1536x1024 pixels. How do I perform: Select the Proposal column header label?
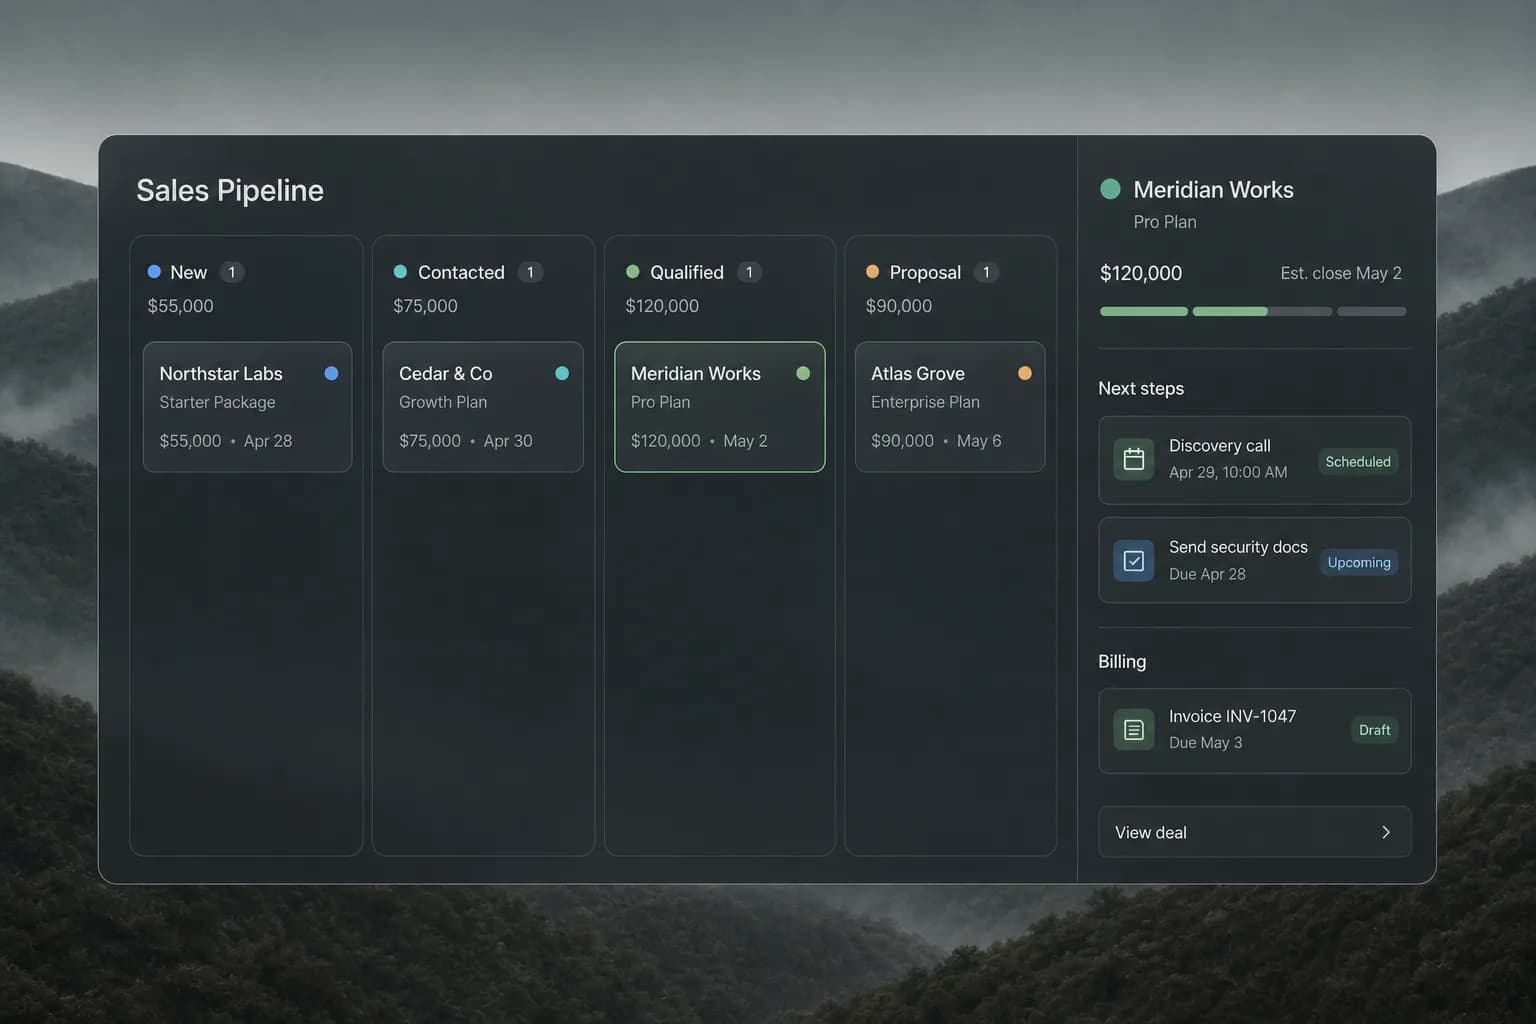point(925,272)
